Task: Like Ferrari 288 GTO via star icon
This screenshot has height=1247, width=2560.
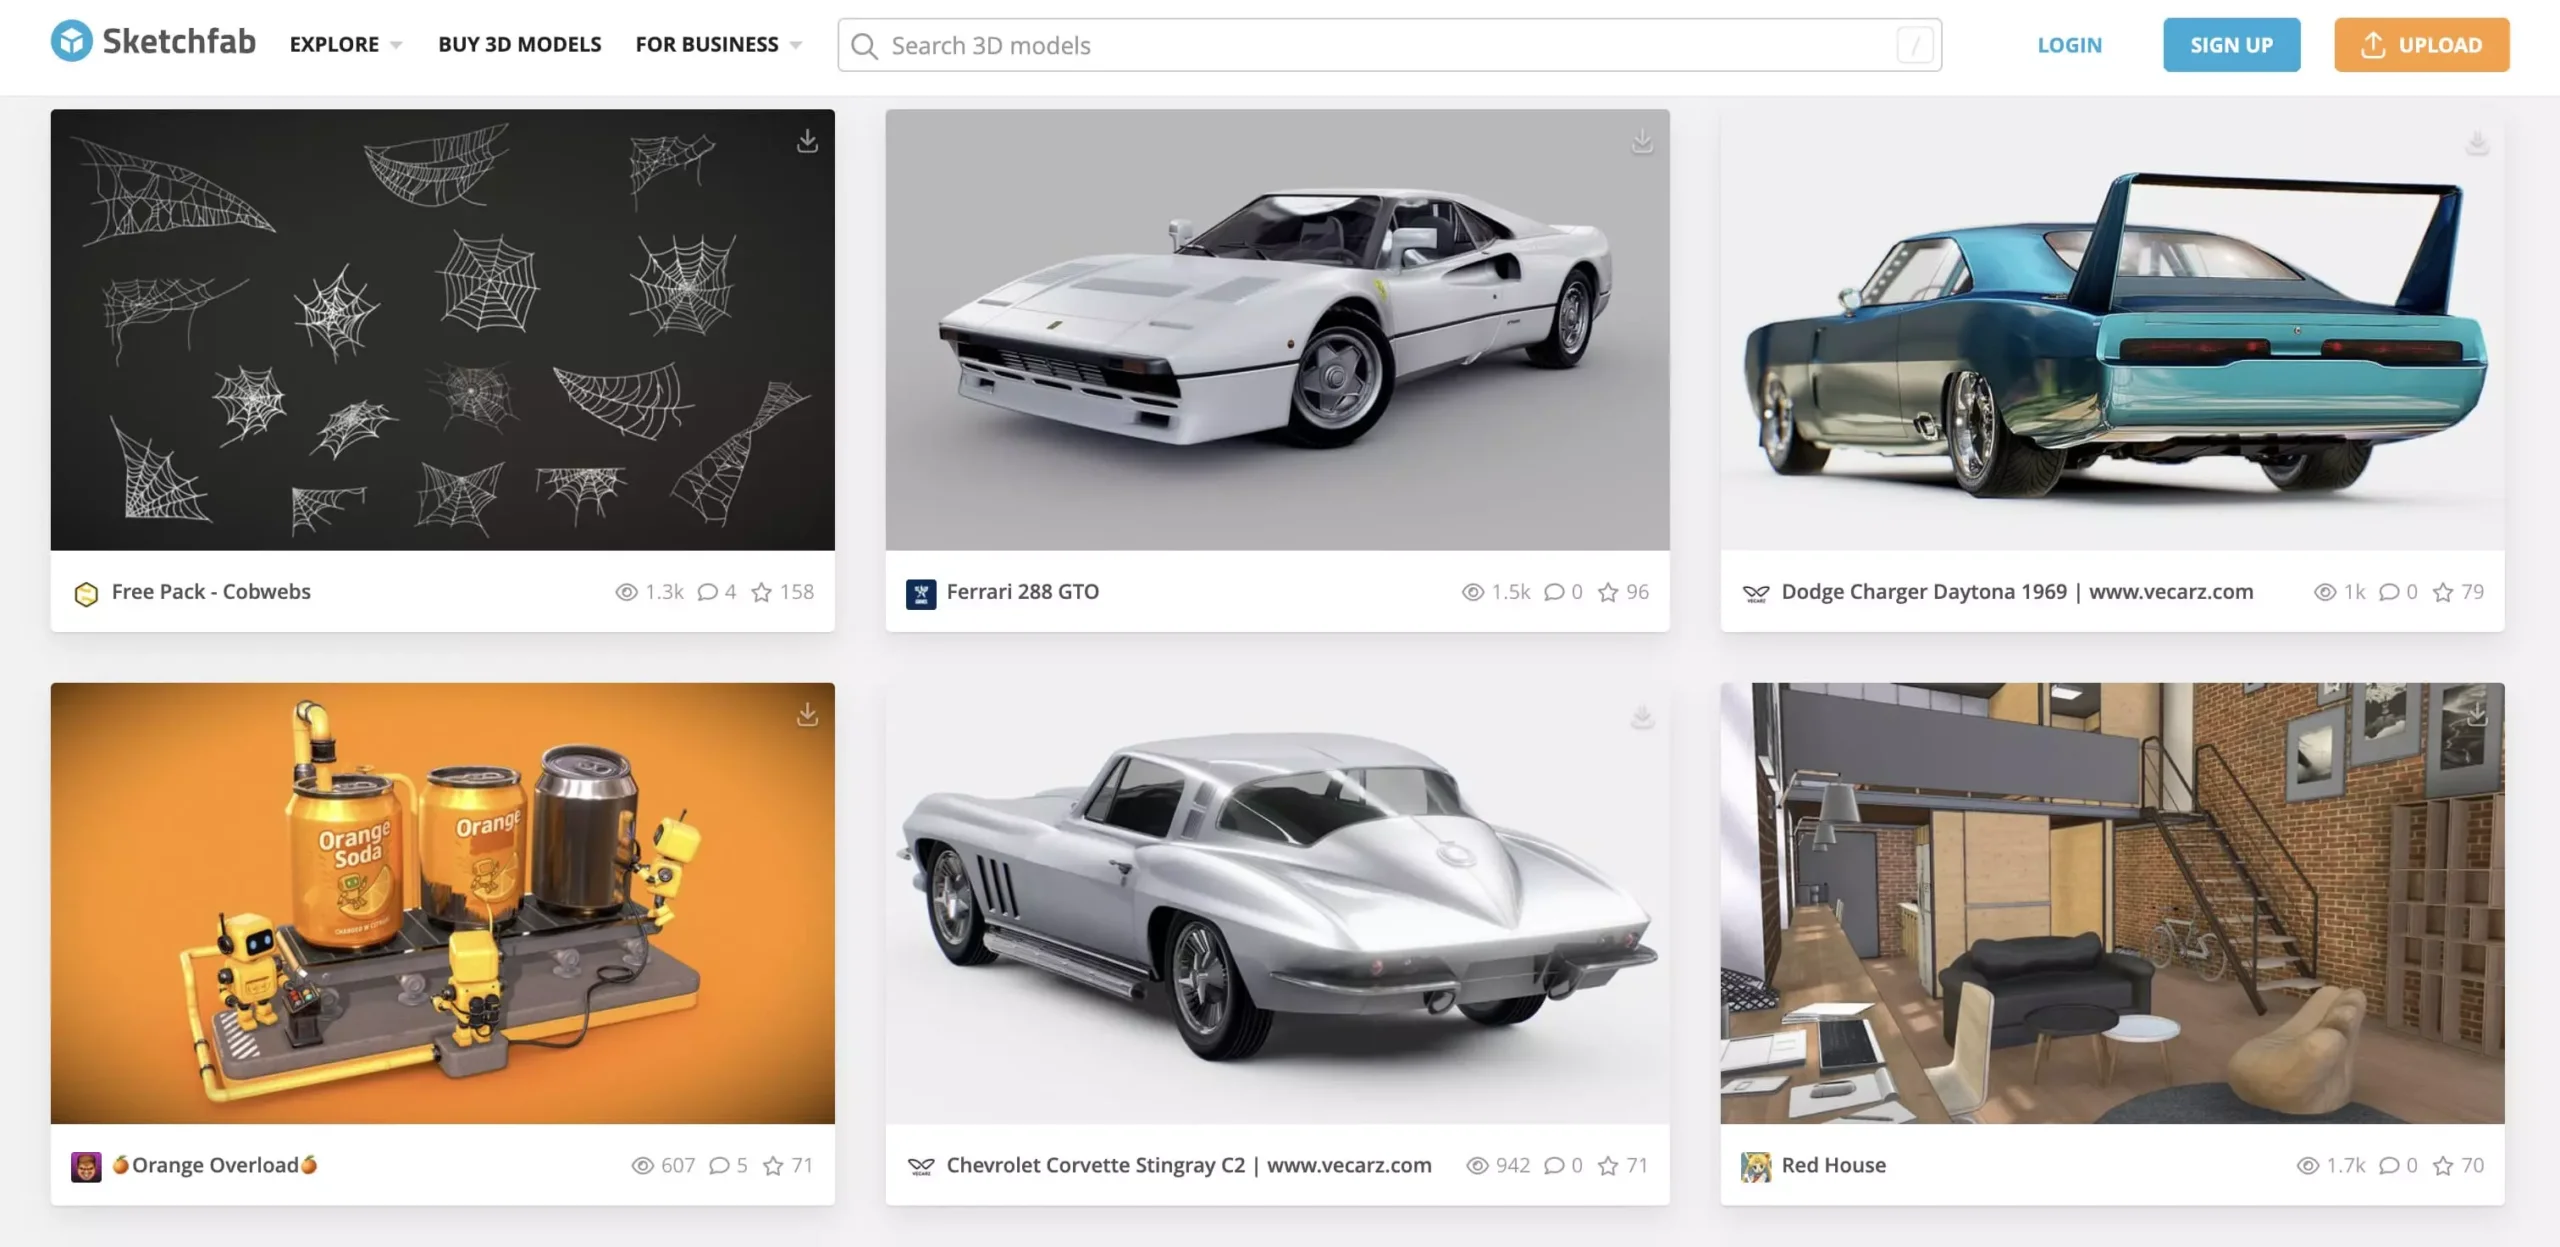Action: pos(1608,592)
